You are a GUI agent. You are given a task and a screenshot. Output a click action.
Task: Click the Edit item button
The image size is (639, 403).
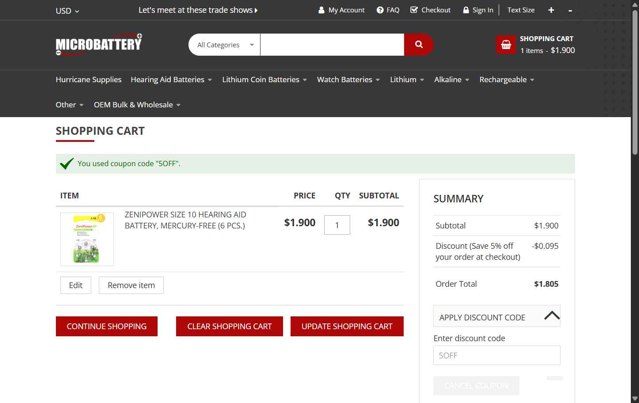pos(76,285)
